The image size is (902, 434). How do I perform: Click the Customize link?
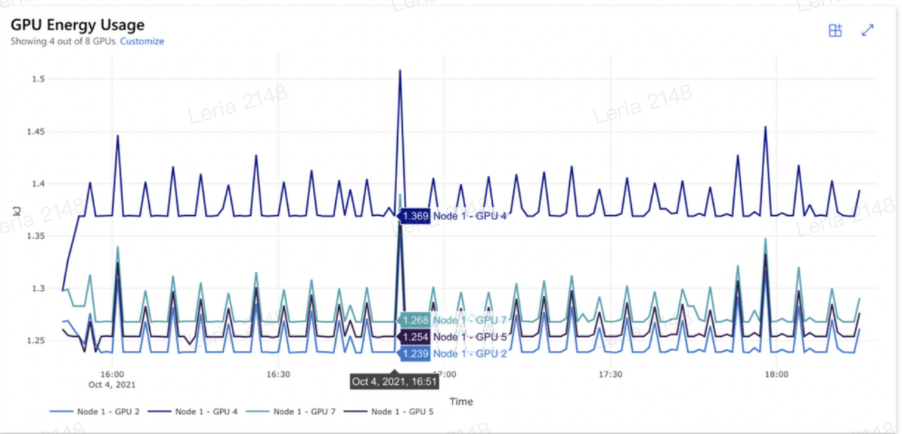[x=142, y=41]
